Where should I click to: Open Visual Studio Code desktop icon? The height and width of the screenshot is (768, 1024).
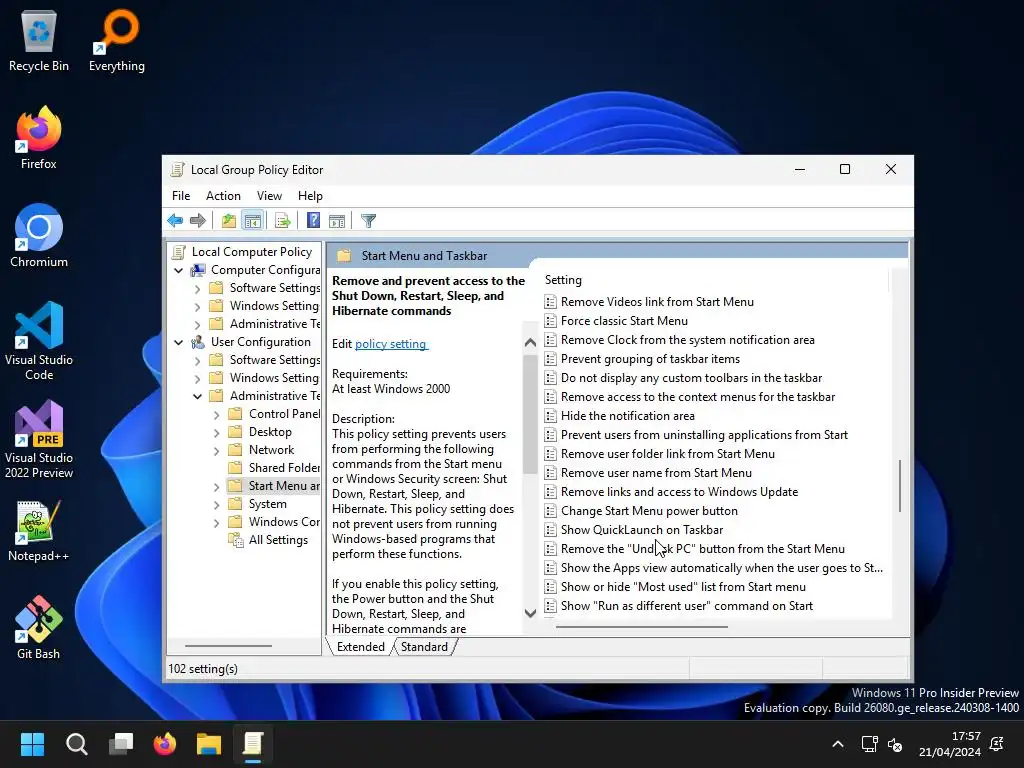(x=39, y=341)
